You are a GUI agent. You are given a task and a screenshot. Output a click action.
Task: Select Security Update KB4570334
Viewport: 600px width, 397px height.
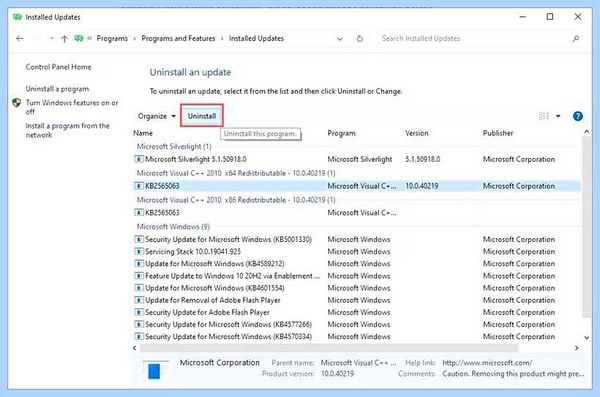pos(357,337)
